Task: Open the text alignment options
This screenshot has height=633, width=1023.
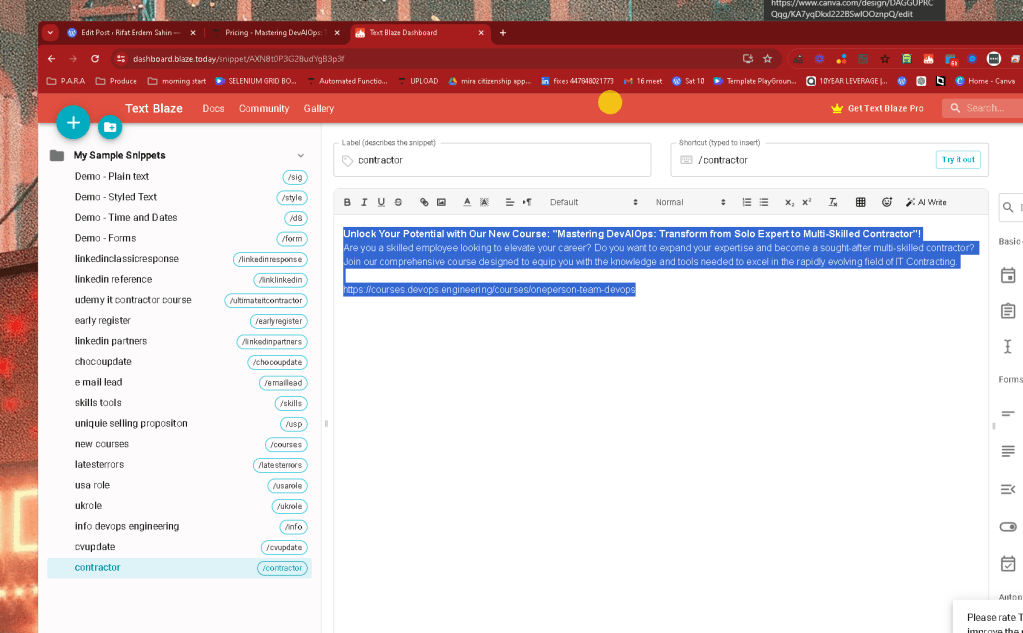Action: (x=510, y=202)
